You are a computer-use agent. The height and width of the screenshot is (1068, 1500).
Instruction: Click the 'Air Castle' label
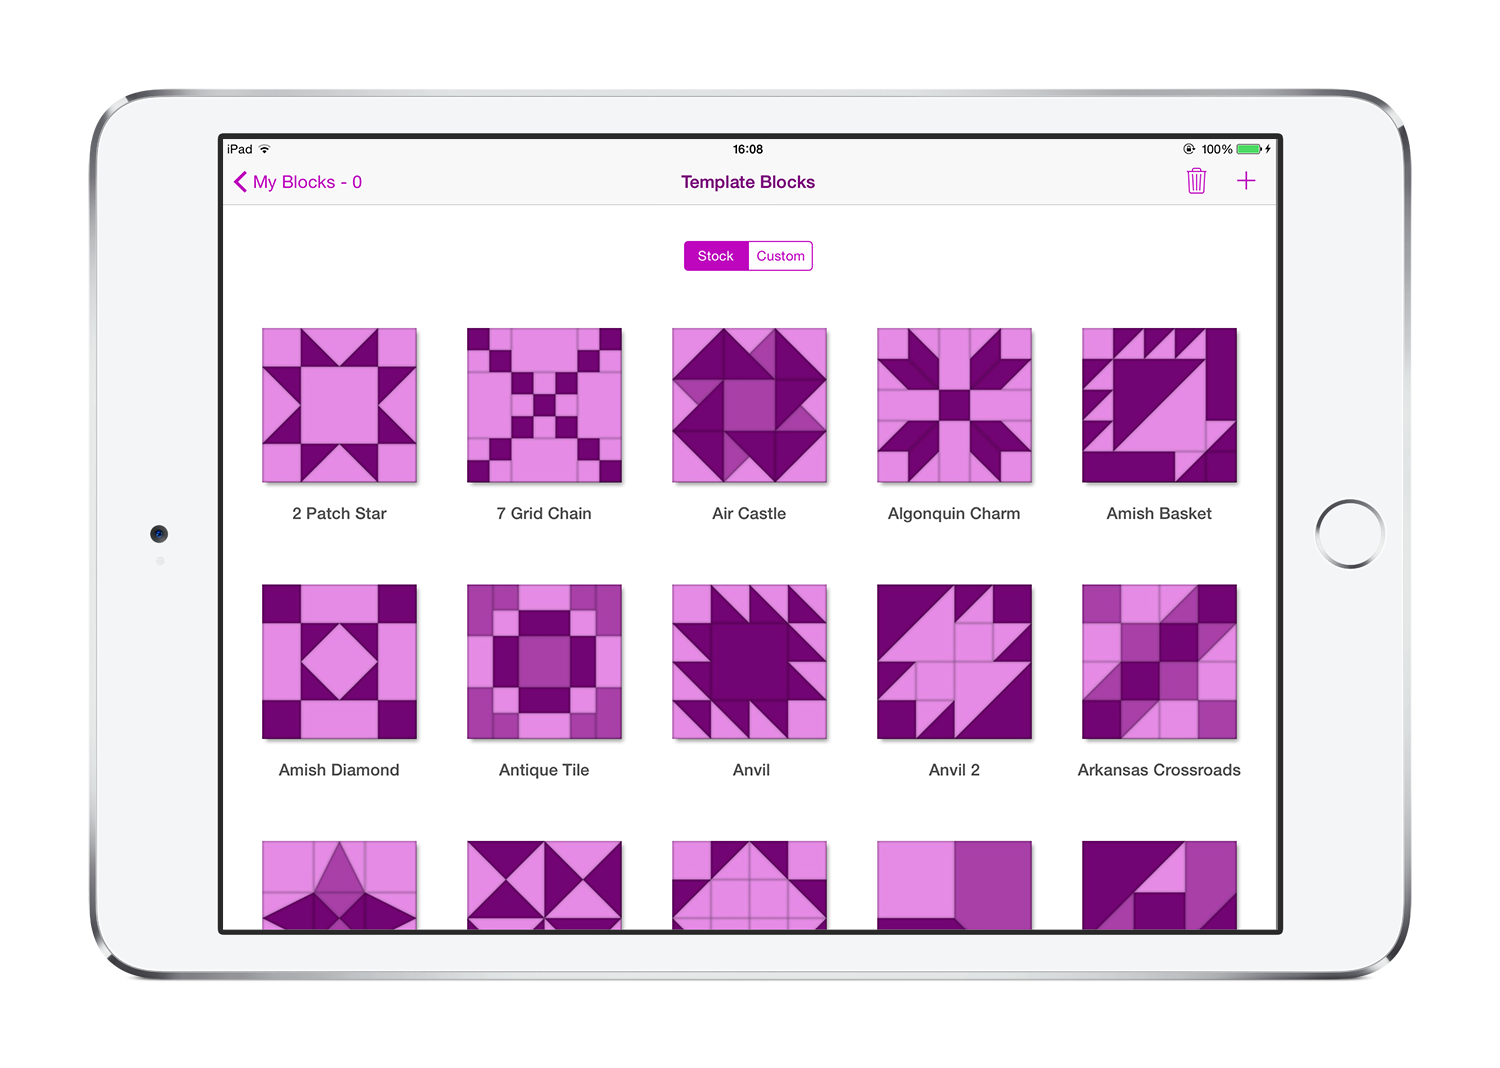pyautogui.click(x=749, y=513)
